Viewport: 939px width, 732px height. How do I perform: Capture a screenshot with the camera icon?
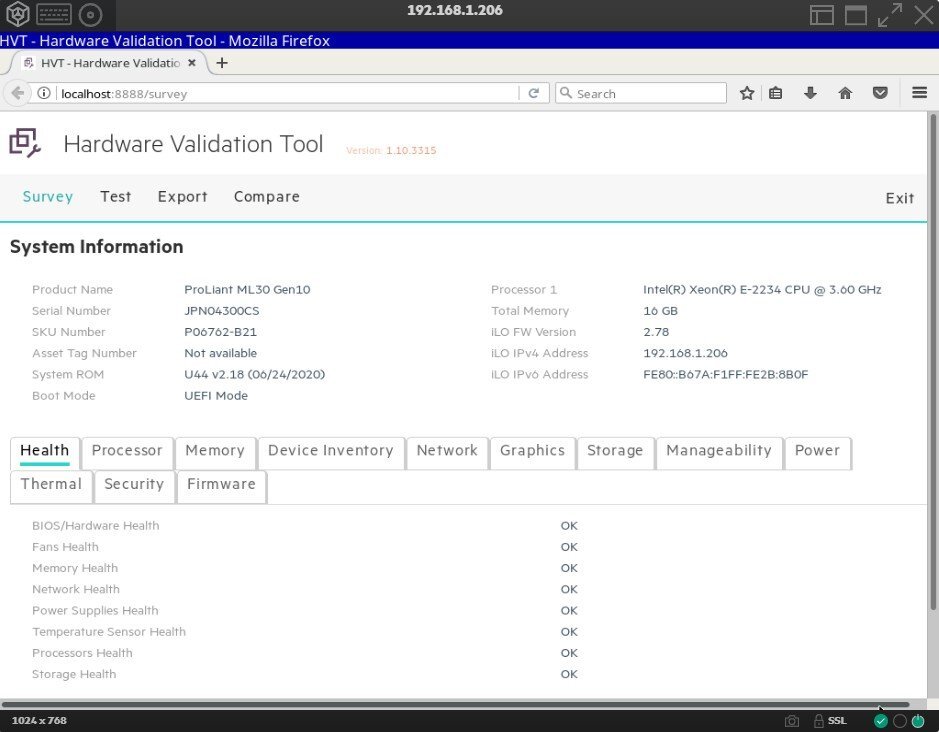point(792,720)
